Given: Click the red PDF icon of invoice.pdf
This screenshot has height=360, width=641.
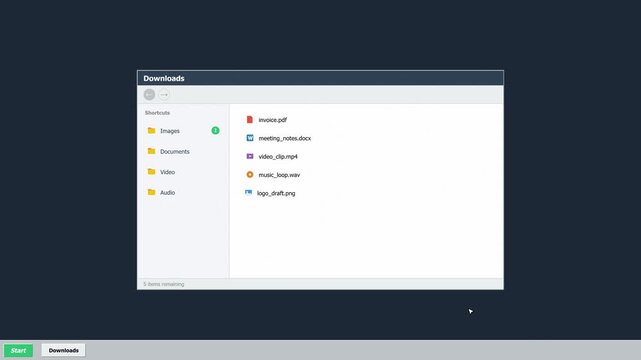Looking at the screenshot, I should (x=250, y=119).
